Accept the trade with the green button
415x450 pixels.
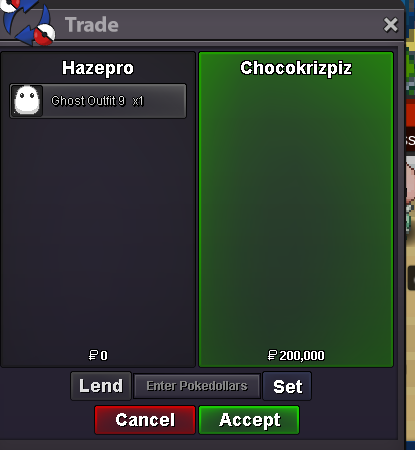coord(249,420)
